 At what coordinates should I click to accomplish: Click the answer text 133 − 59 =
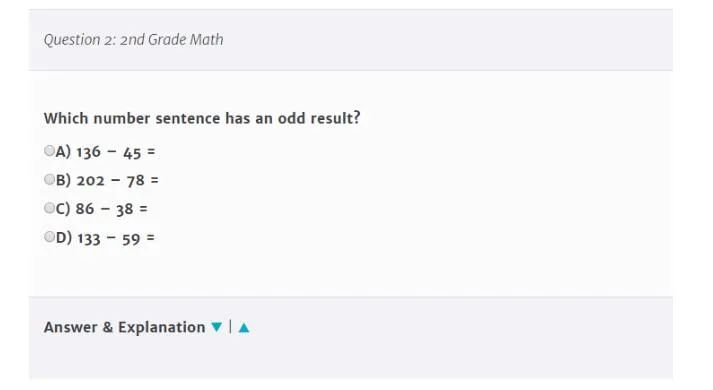[x=116, y=238]
